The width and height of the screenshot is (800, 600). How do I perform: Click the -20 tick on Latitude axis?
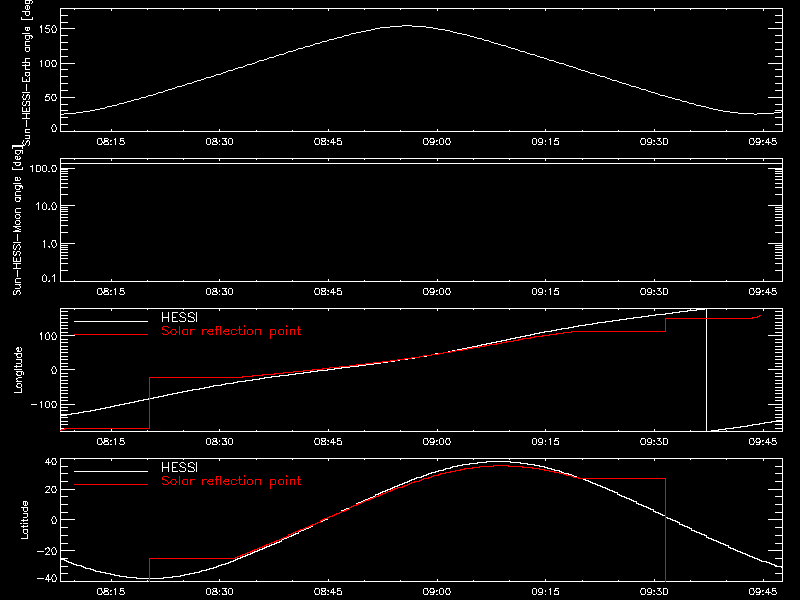[x=47, y=551]
